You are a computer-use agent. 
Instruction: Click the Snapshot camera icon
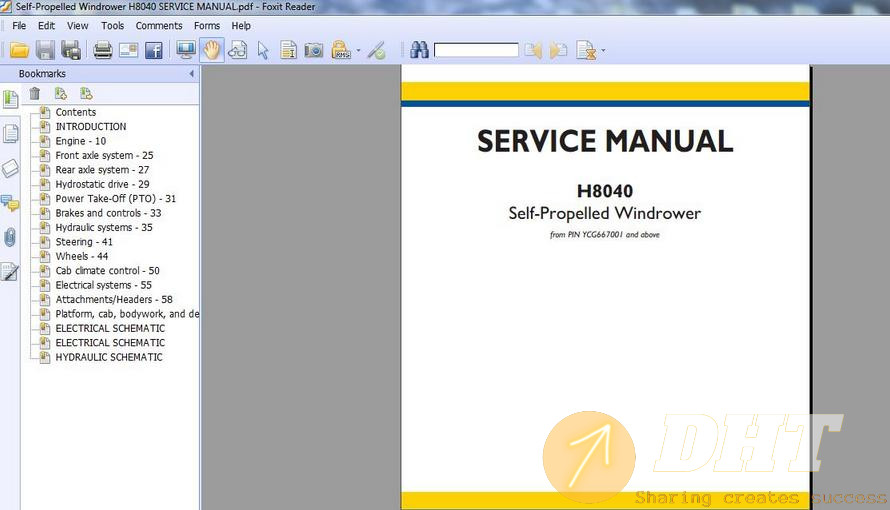[313, 50]
